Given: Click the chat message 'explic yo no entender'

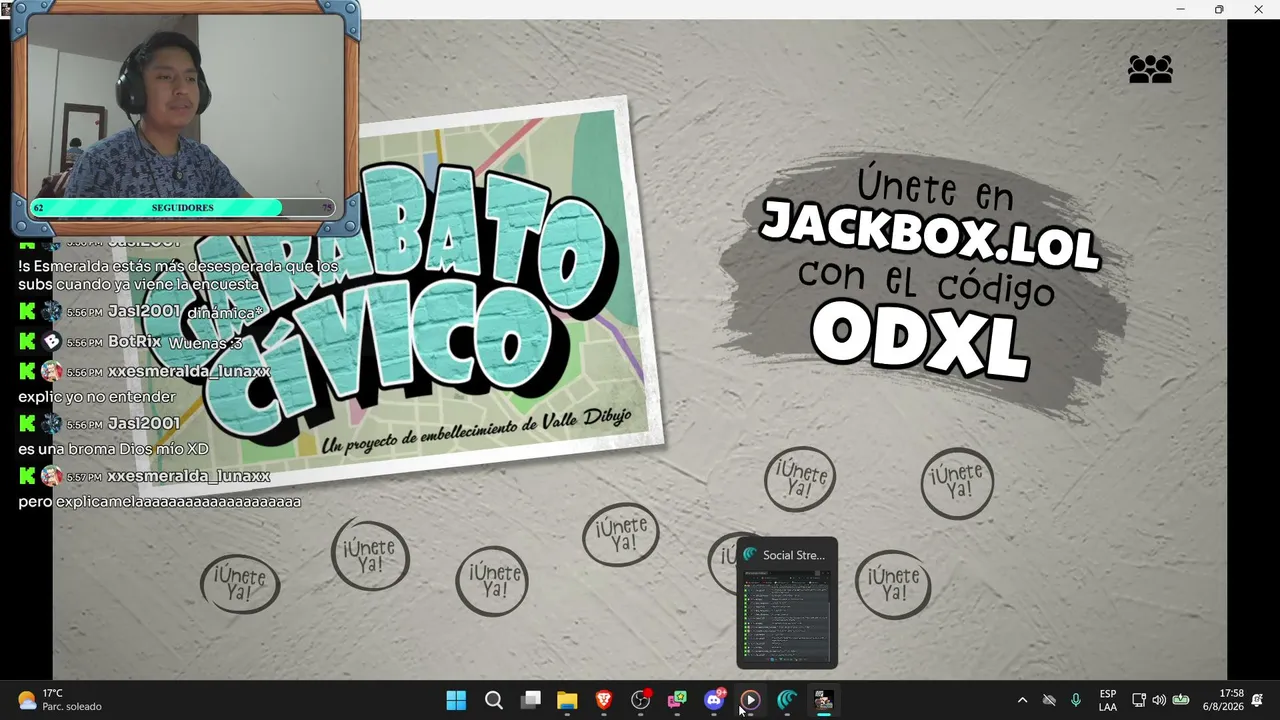Looking at the screenshot, I should 96,397.
